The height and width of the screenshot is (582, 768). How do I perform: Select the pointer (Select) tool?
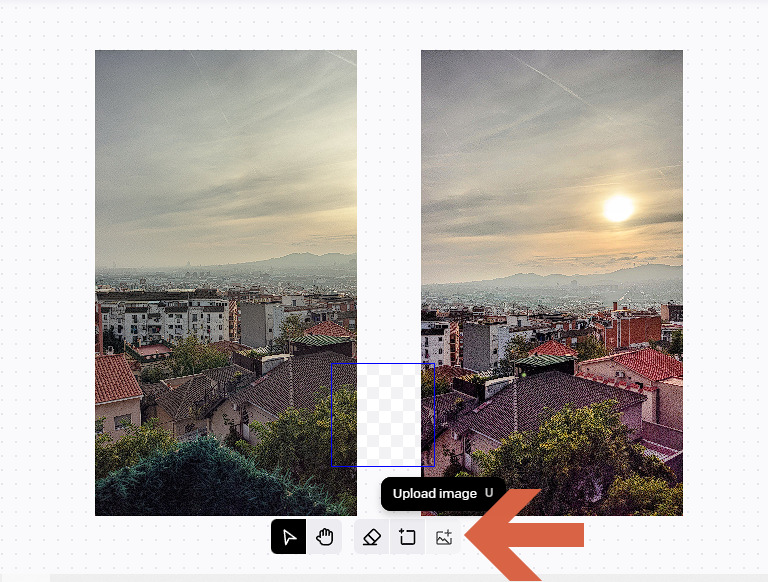(289, 537)
